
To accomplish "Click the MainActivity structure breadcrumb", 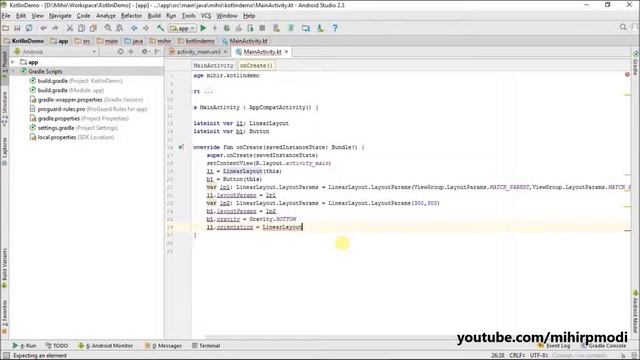I will click(213, 65).
